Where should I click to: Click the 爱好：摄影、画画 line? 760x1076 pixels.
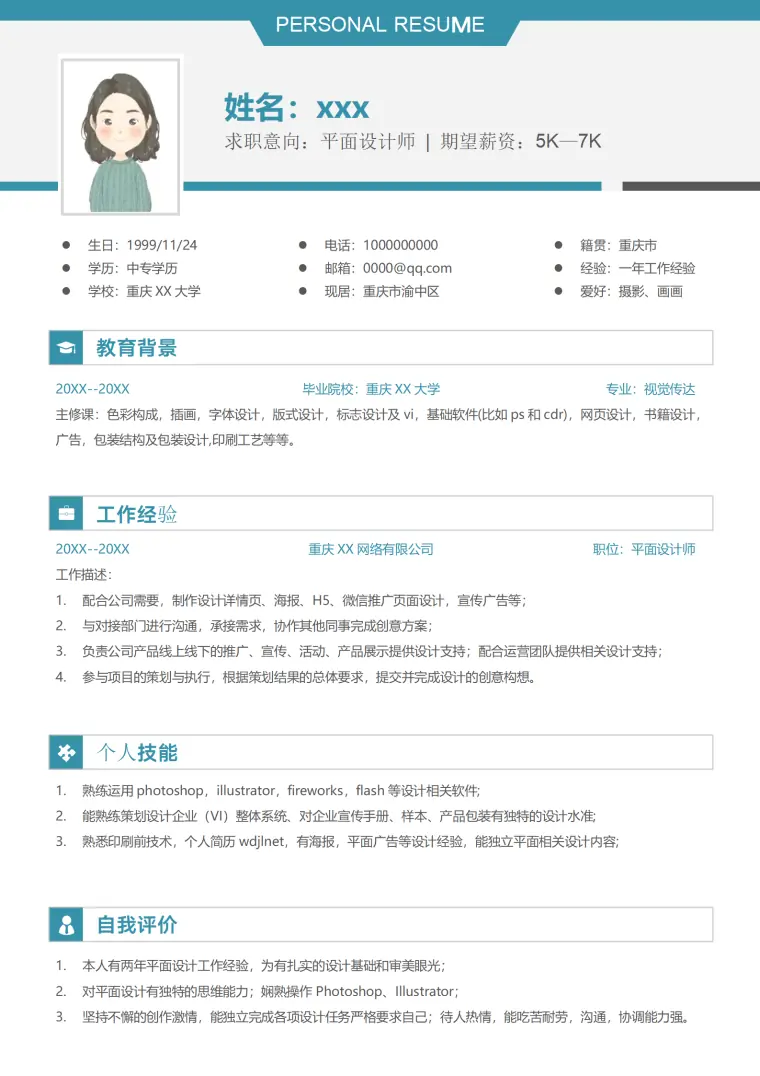point(631,291)
